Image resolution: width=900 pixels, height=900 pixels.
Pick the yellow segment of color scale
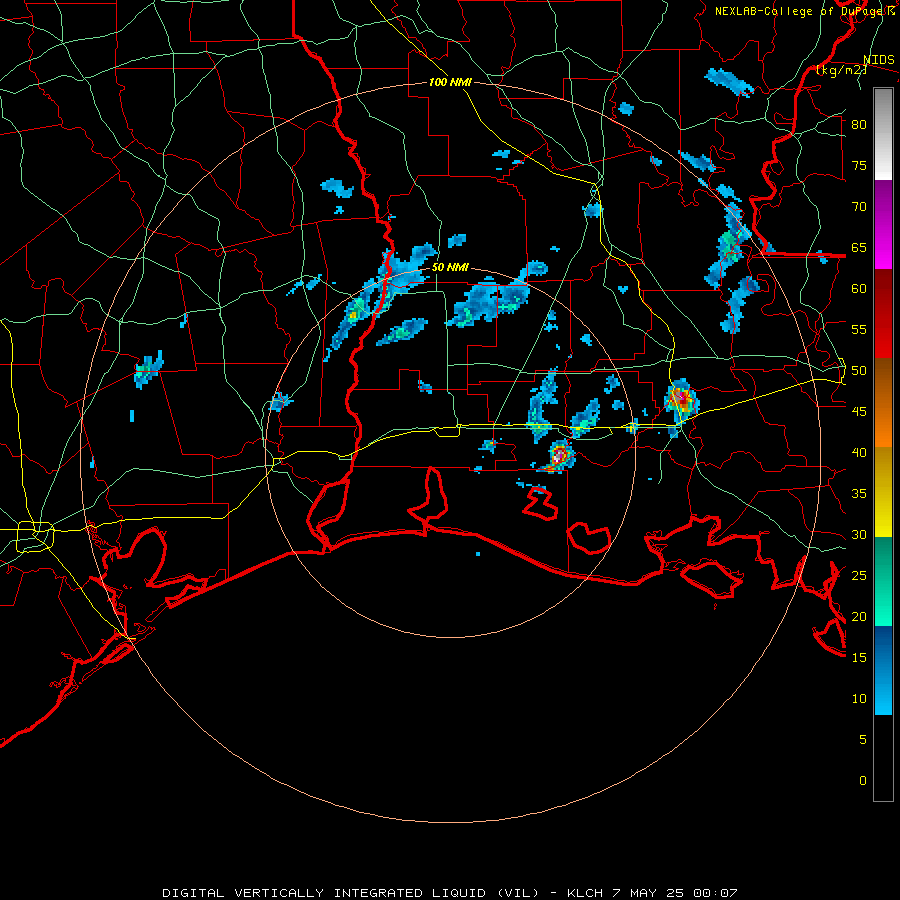883,492
